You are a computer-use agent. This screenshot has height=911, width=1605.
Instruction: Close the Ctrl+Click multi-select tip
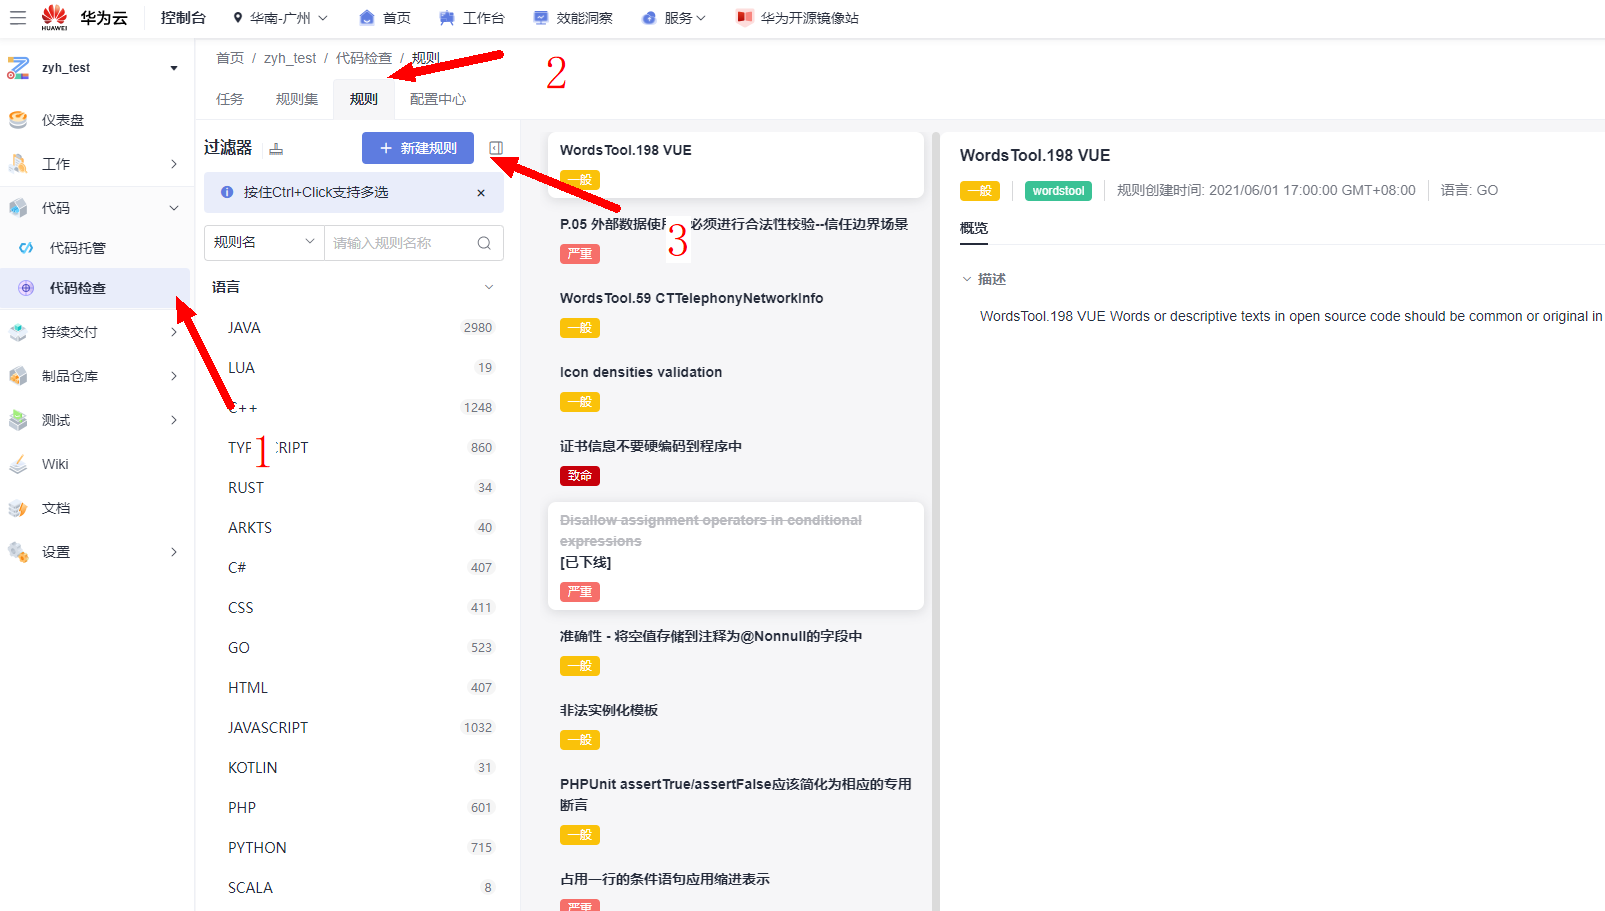[x=481, y=193]
